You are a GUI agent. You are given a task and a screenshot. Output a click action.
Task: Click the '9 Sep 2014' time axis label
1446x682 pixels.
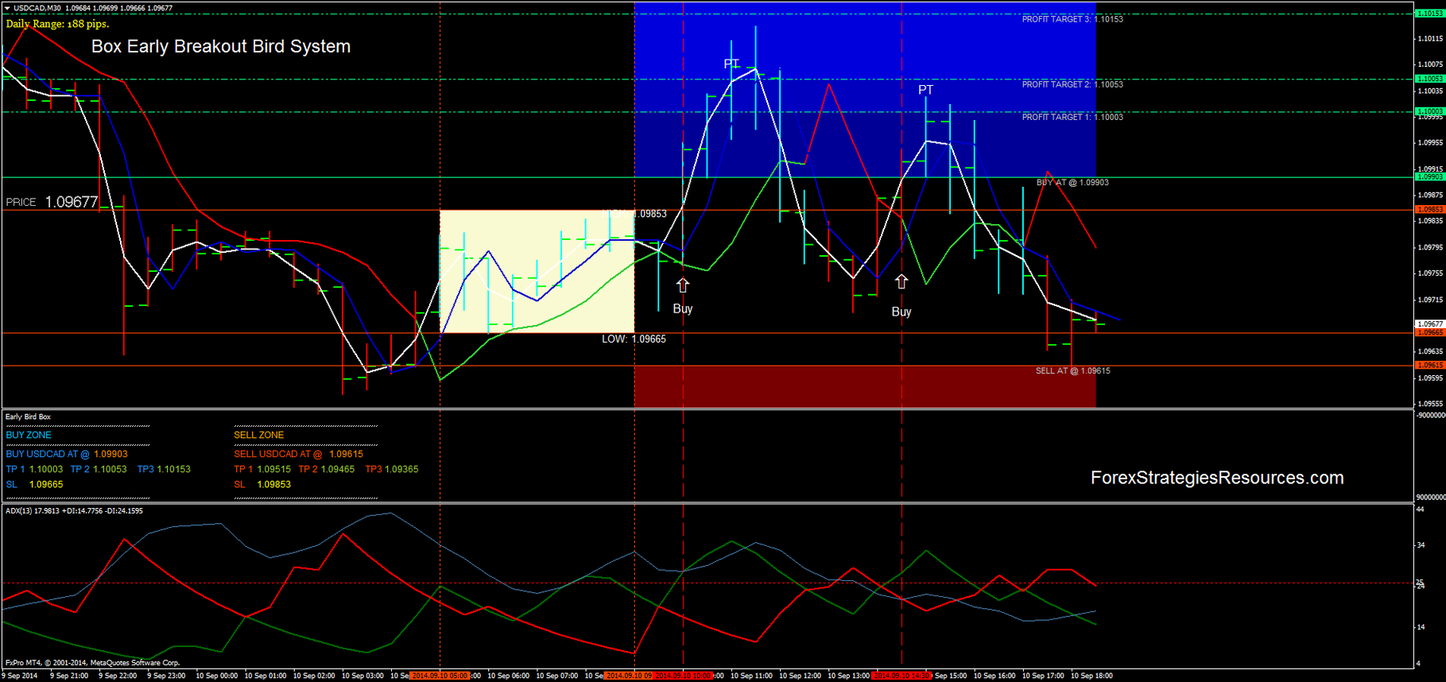click(21, 676)
